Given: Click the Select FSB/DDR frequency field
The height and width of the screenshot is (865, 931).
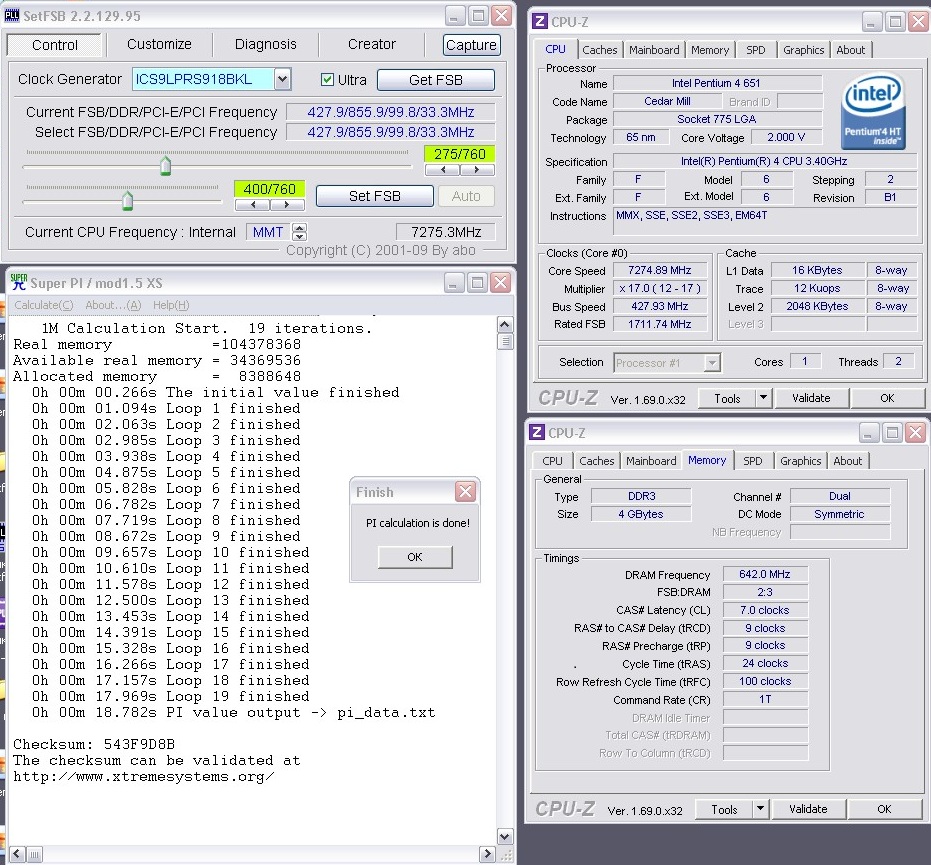Looking at the screenshot, I should (390, 132).
